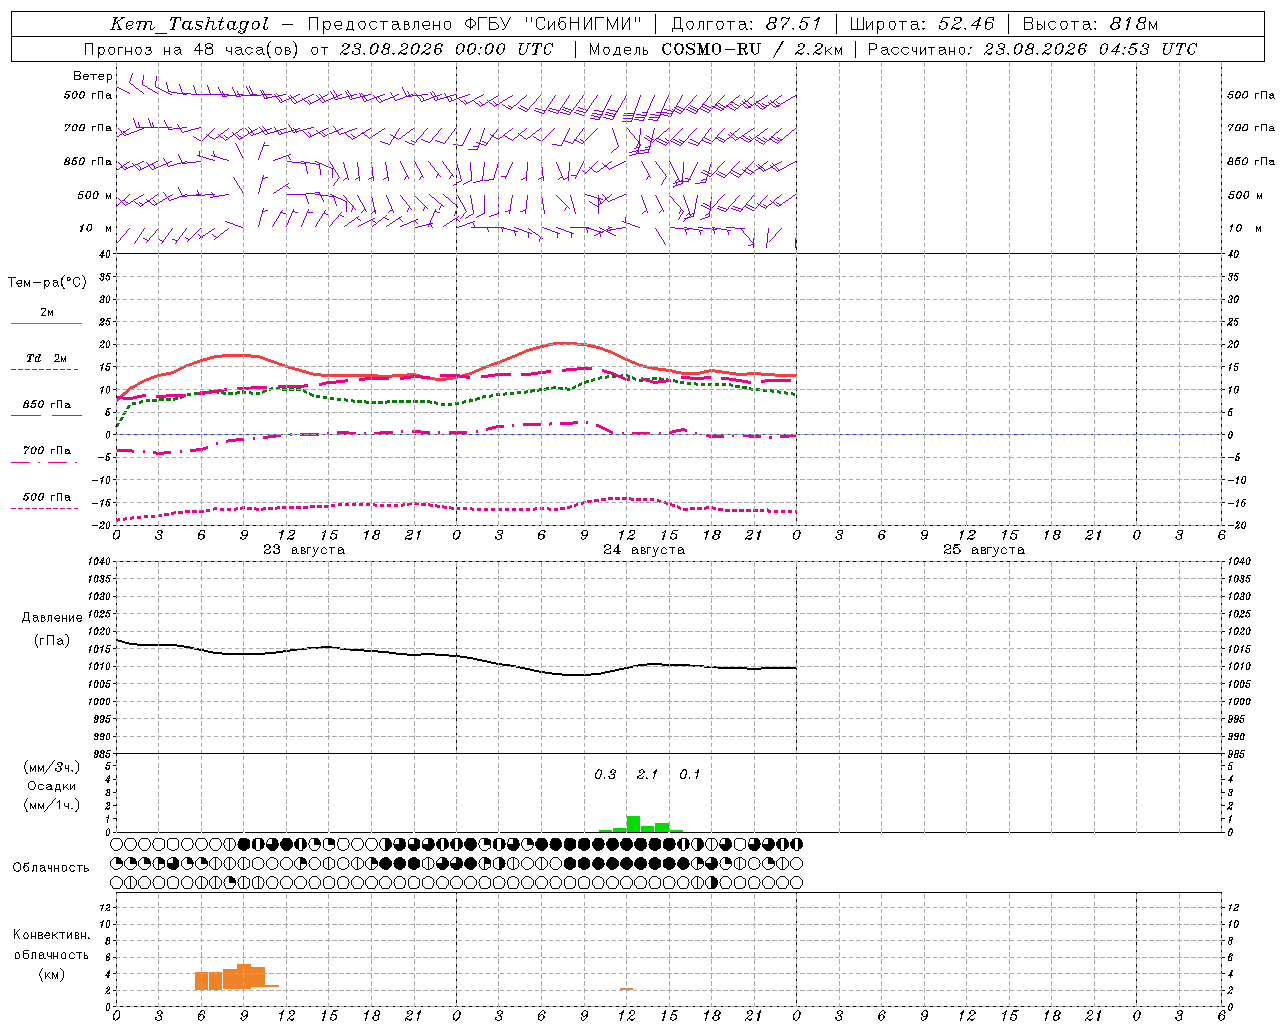Click the Kem_Tashtagol station title
1280x1024 pixels.
coord(189,24)
